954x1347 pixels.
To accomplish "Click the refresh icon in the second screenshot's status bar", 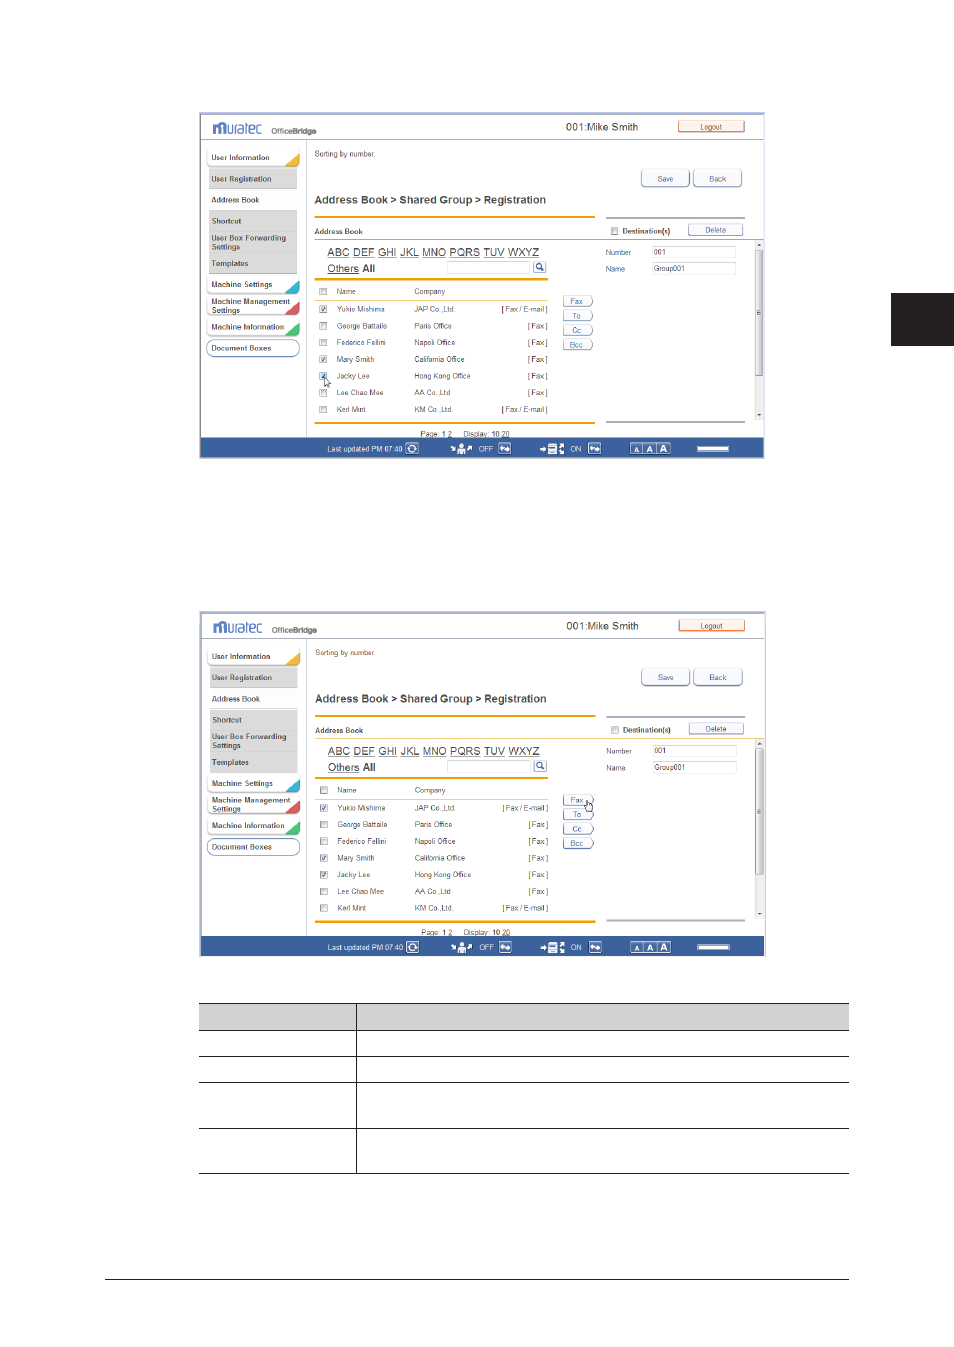I will pyautogui.click(x=412, y=947).
